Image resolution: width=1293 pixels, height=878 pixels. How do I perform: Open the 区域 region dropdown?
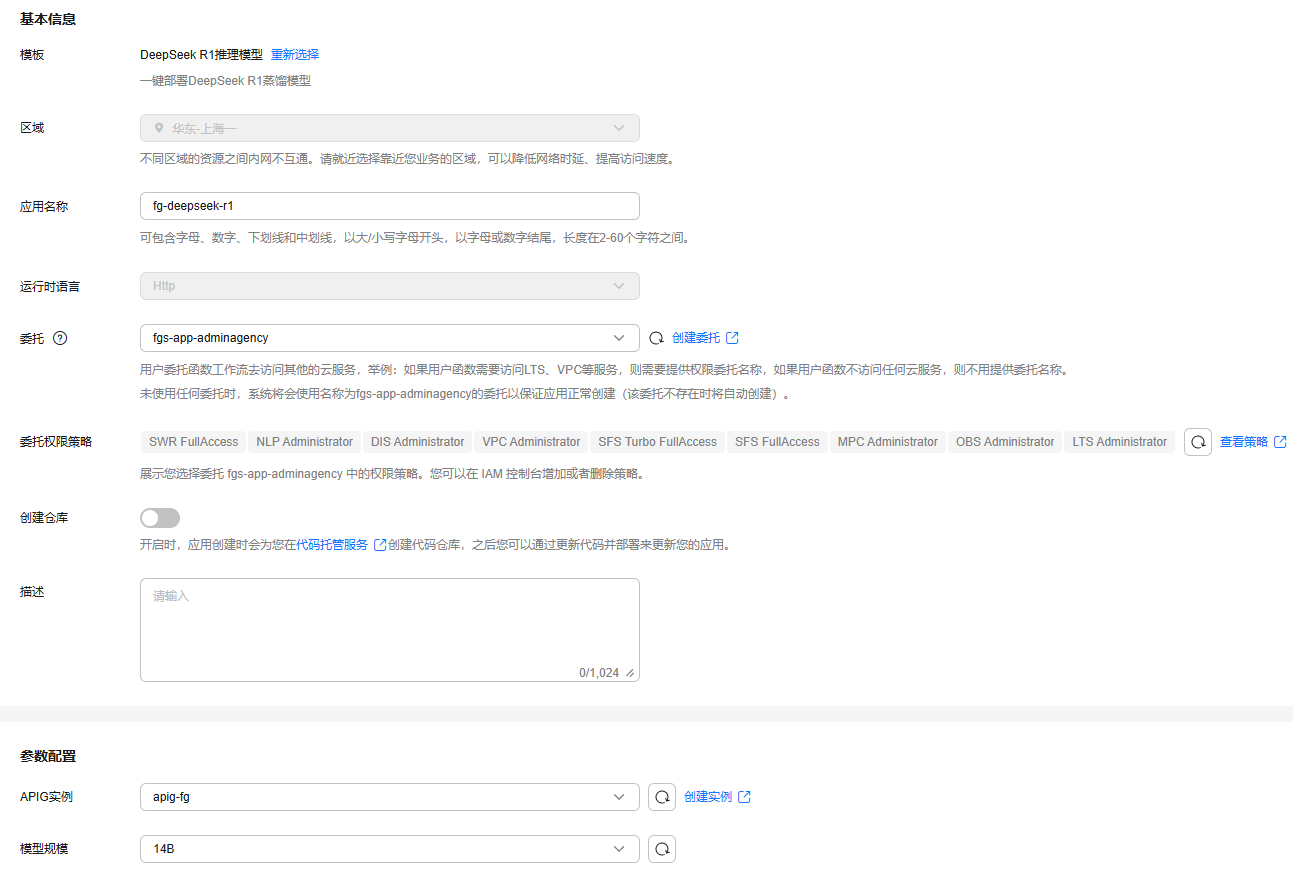tap(390, 128)
